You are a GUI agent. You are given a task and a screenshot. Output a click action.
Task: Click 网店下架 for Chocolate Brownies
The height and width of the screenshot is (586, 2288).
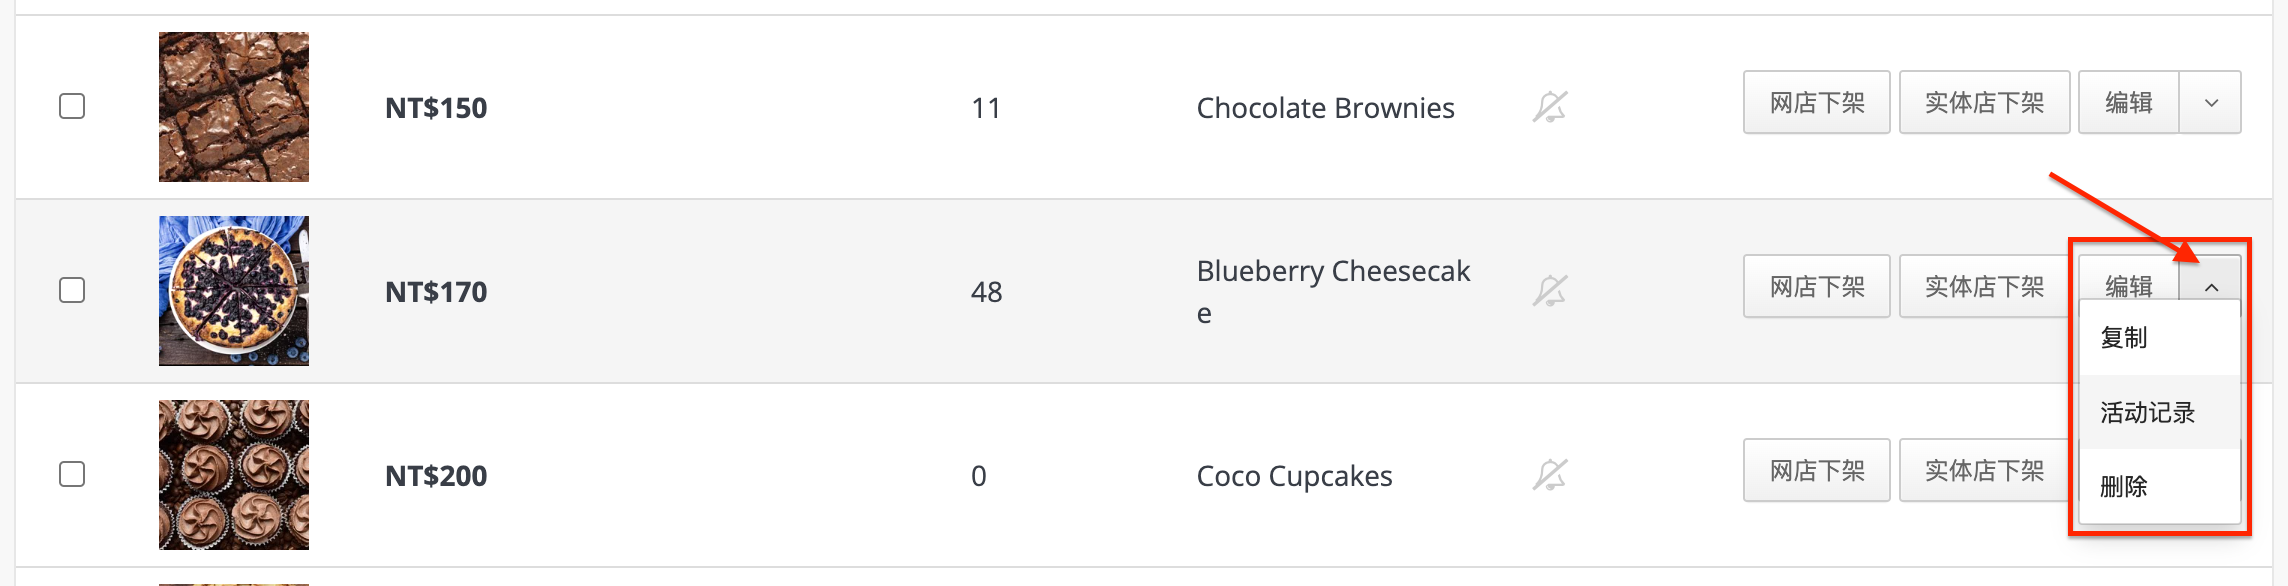coord(1817,102)
